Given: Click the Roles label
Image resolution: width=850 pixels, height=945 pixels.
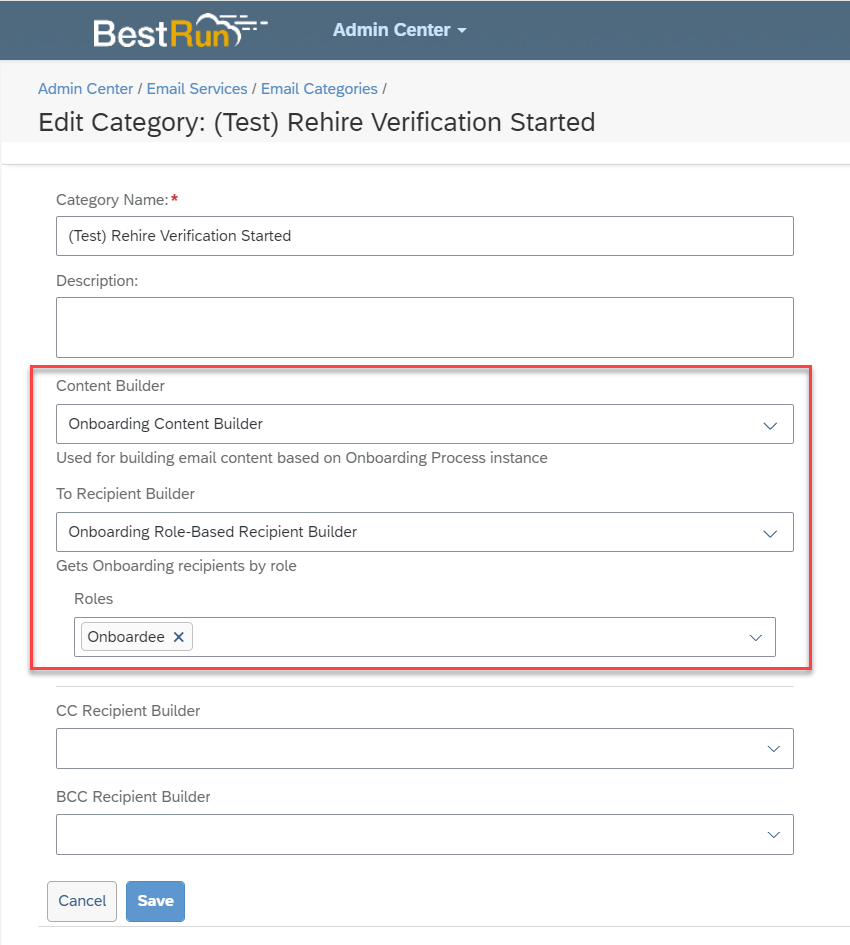Looking at the screenshot, I should point(93,598).
